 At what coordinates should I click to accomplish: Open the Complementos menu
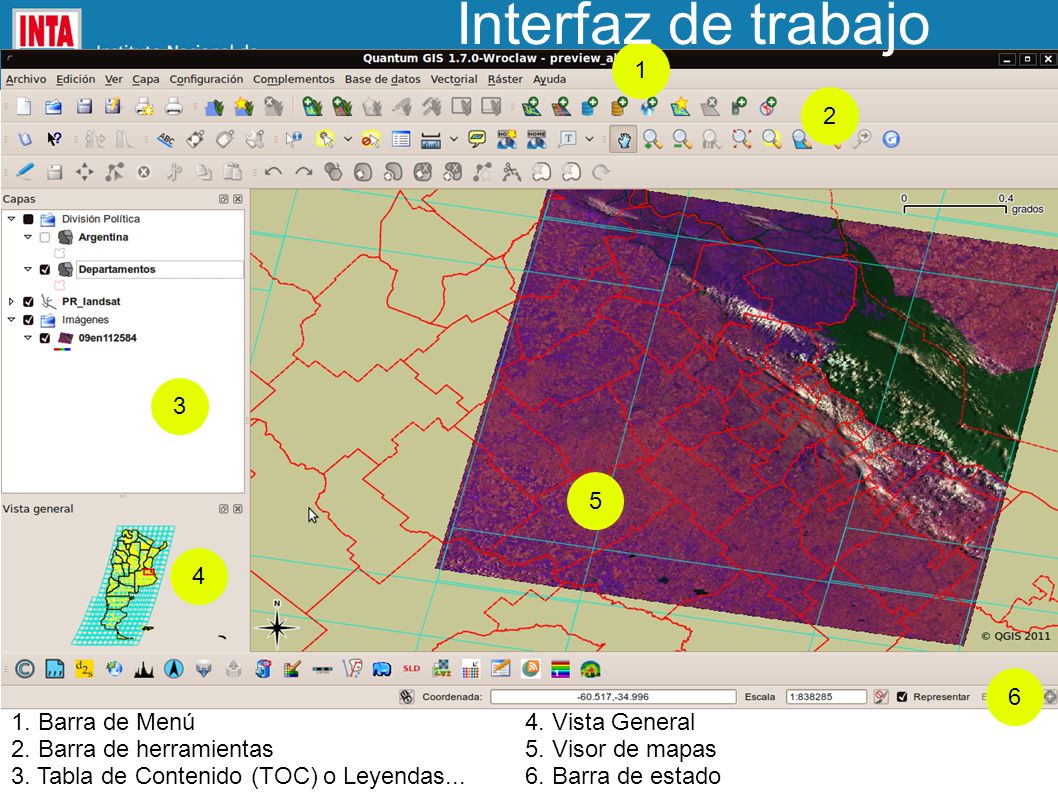coord(294,79)
